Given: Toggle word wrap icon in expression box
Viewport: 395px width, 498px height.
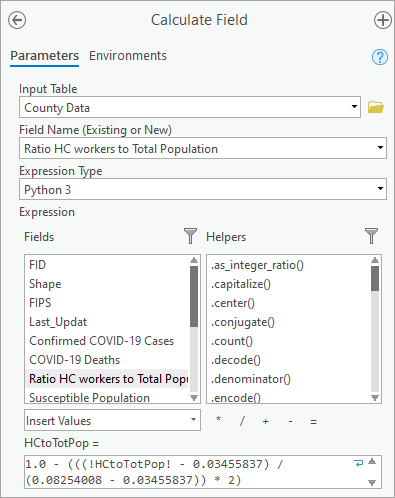Looking at the screenshot, I should [359, 463].
